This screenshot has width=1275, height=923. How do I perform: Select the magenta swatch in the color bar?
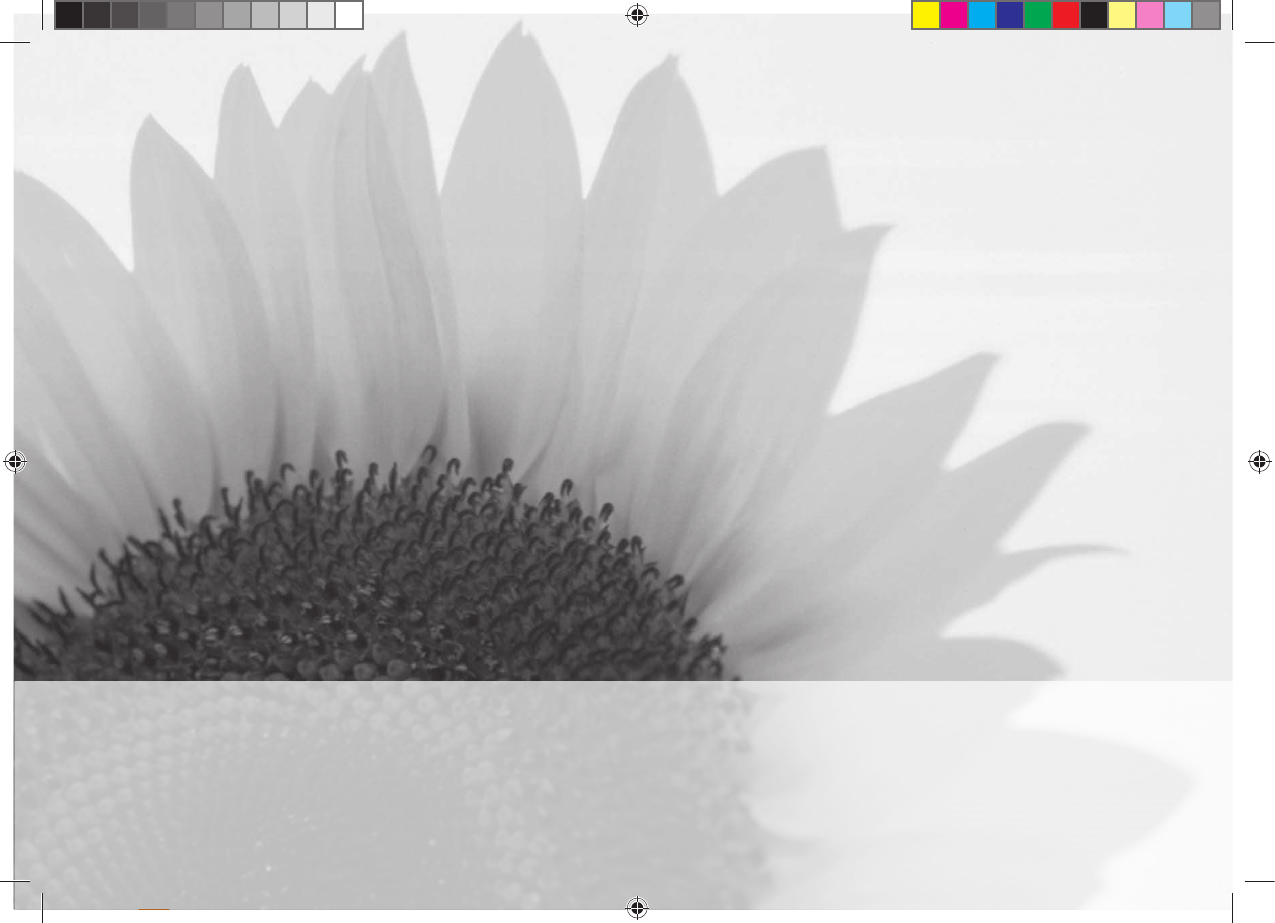point(954,15)
